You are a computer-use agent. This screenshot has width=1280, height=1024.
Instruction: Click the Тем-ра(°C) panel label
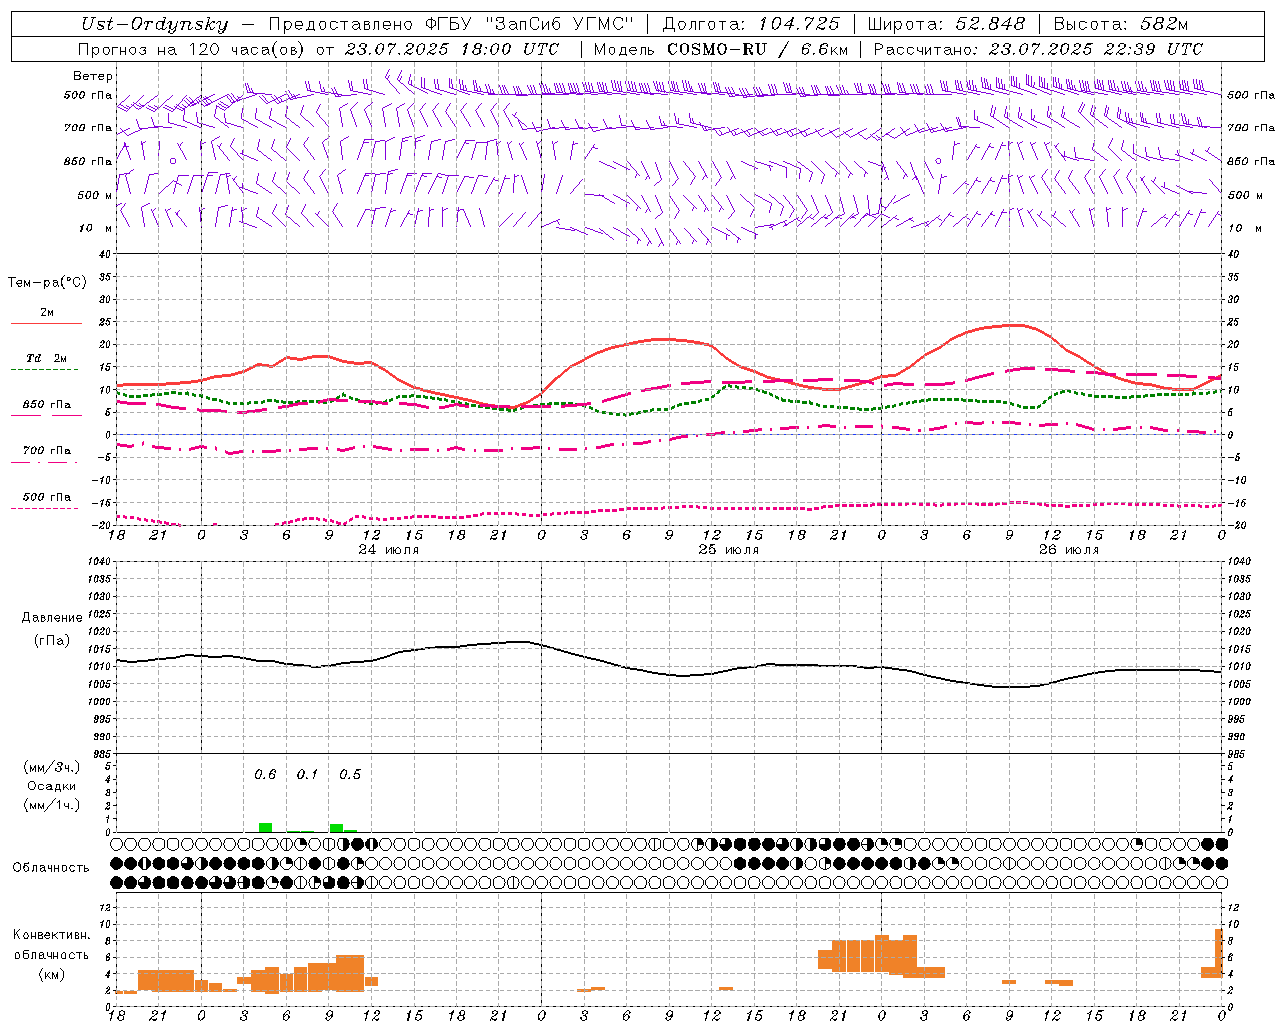pyautogui.click(x=47, y=282)
